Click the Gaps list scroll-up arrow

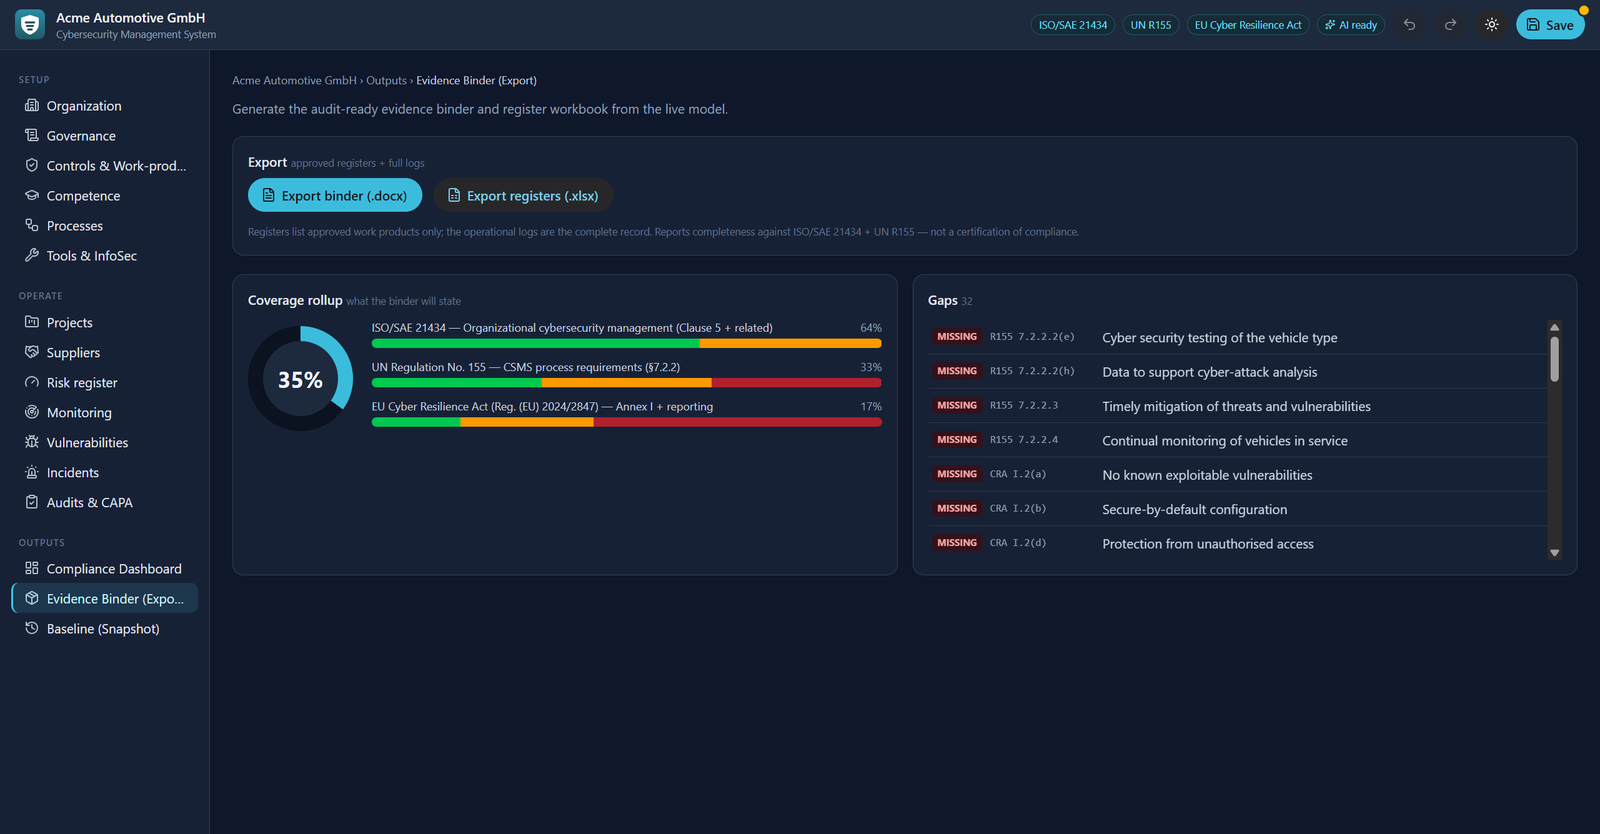[x=1554, y=327]
